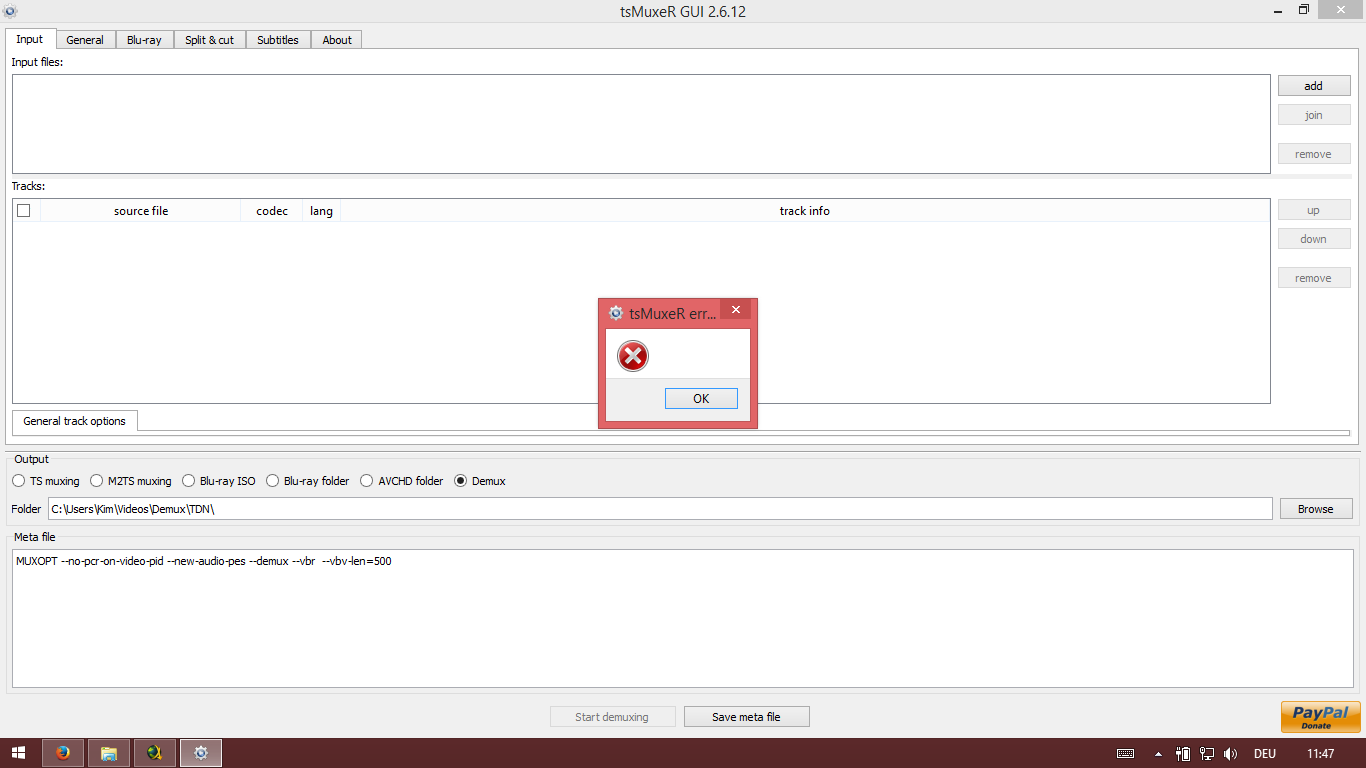Confirm the error dialog with OK
Viewport: 1366px width, 768px height.
tap(701, 398)
